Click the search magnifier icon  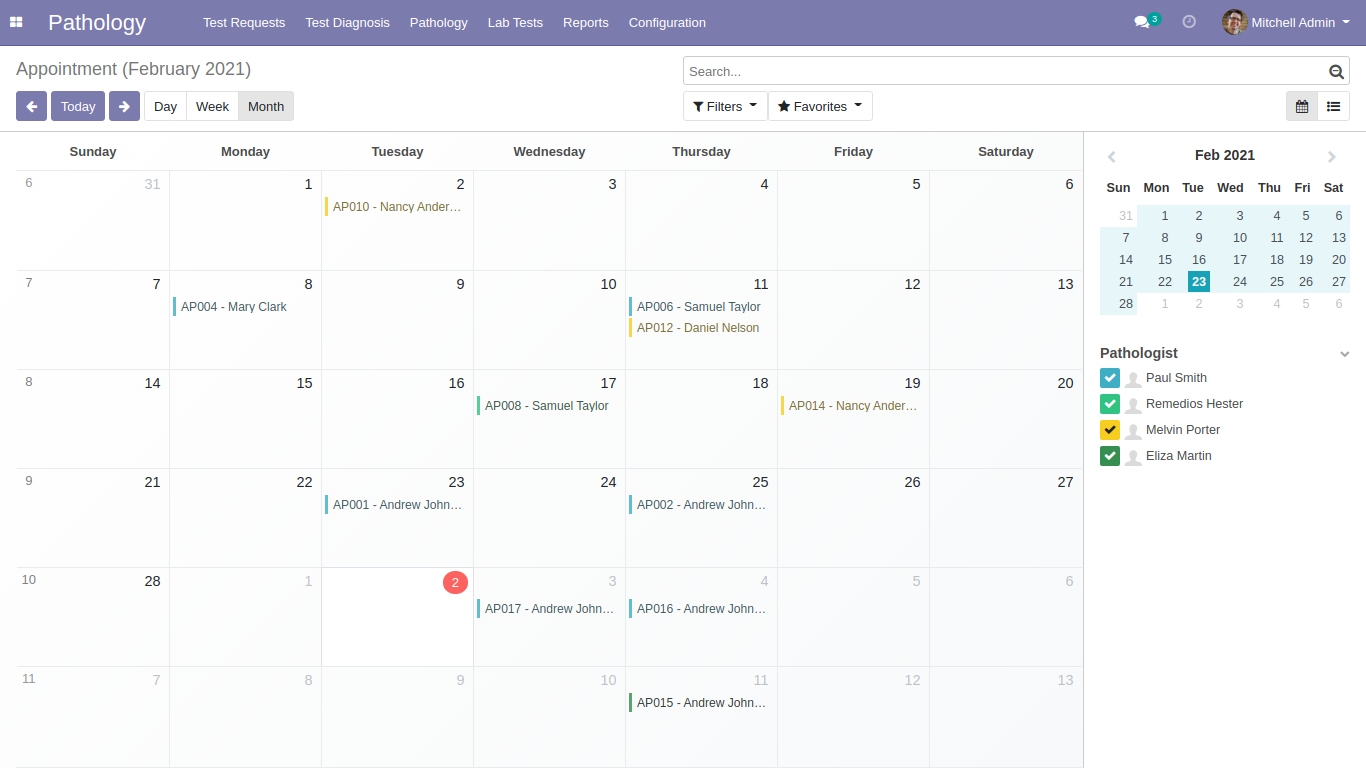(1336, 71)
